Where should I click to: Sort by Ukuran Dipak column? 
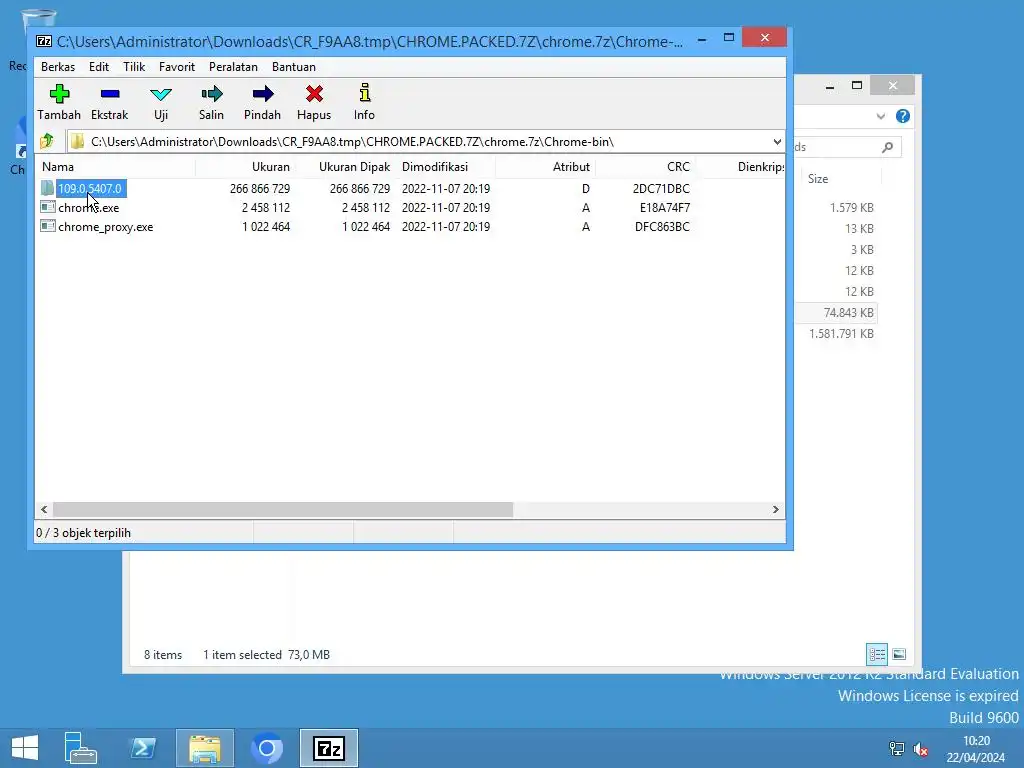[345, 167]
